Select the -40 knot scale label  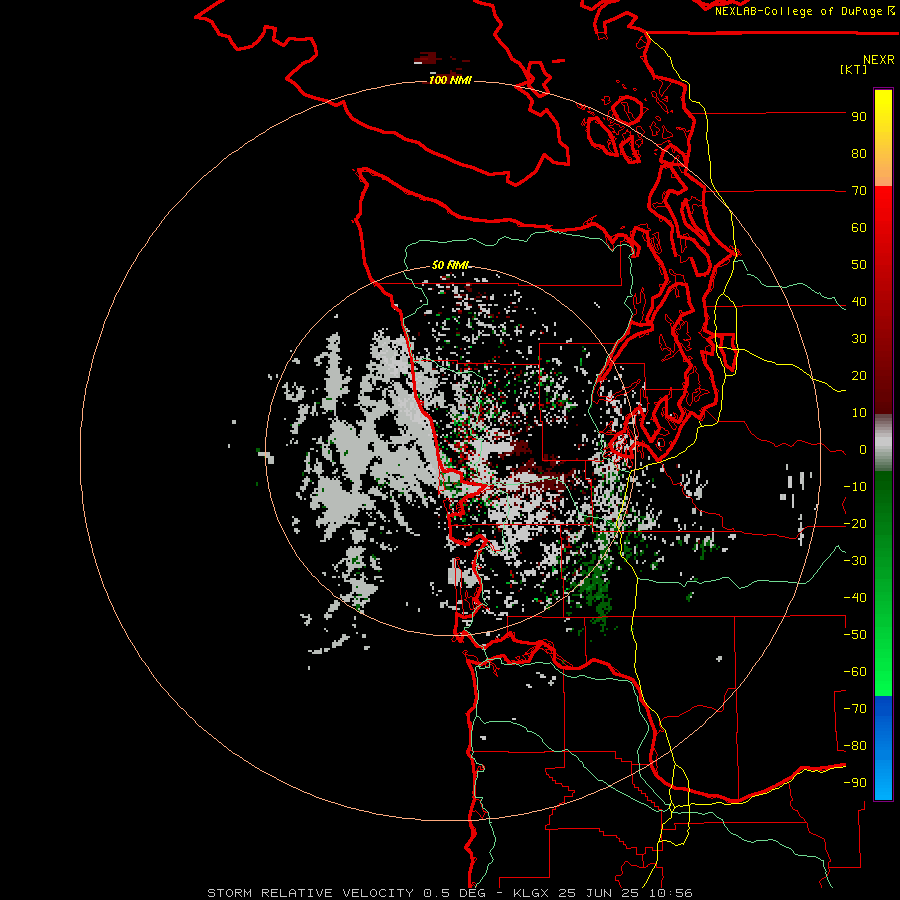855,598
